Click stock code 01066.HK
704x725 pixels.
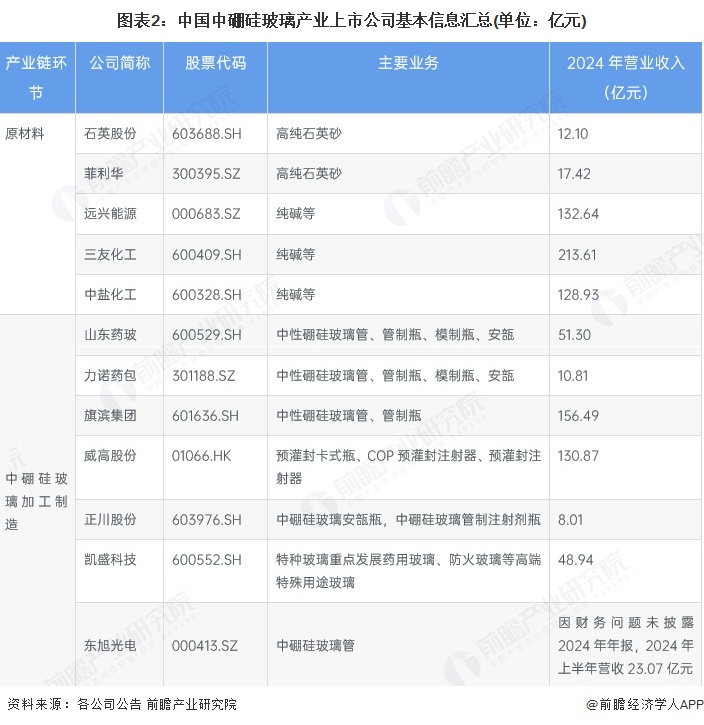tap(201, 456)
